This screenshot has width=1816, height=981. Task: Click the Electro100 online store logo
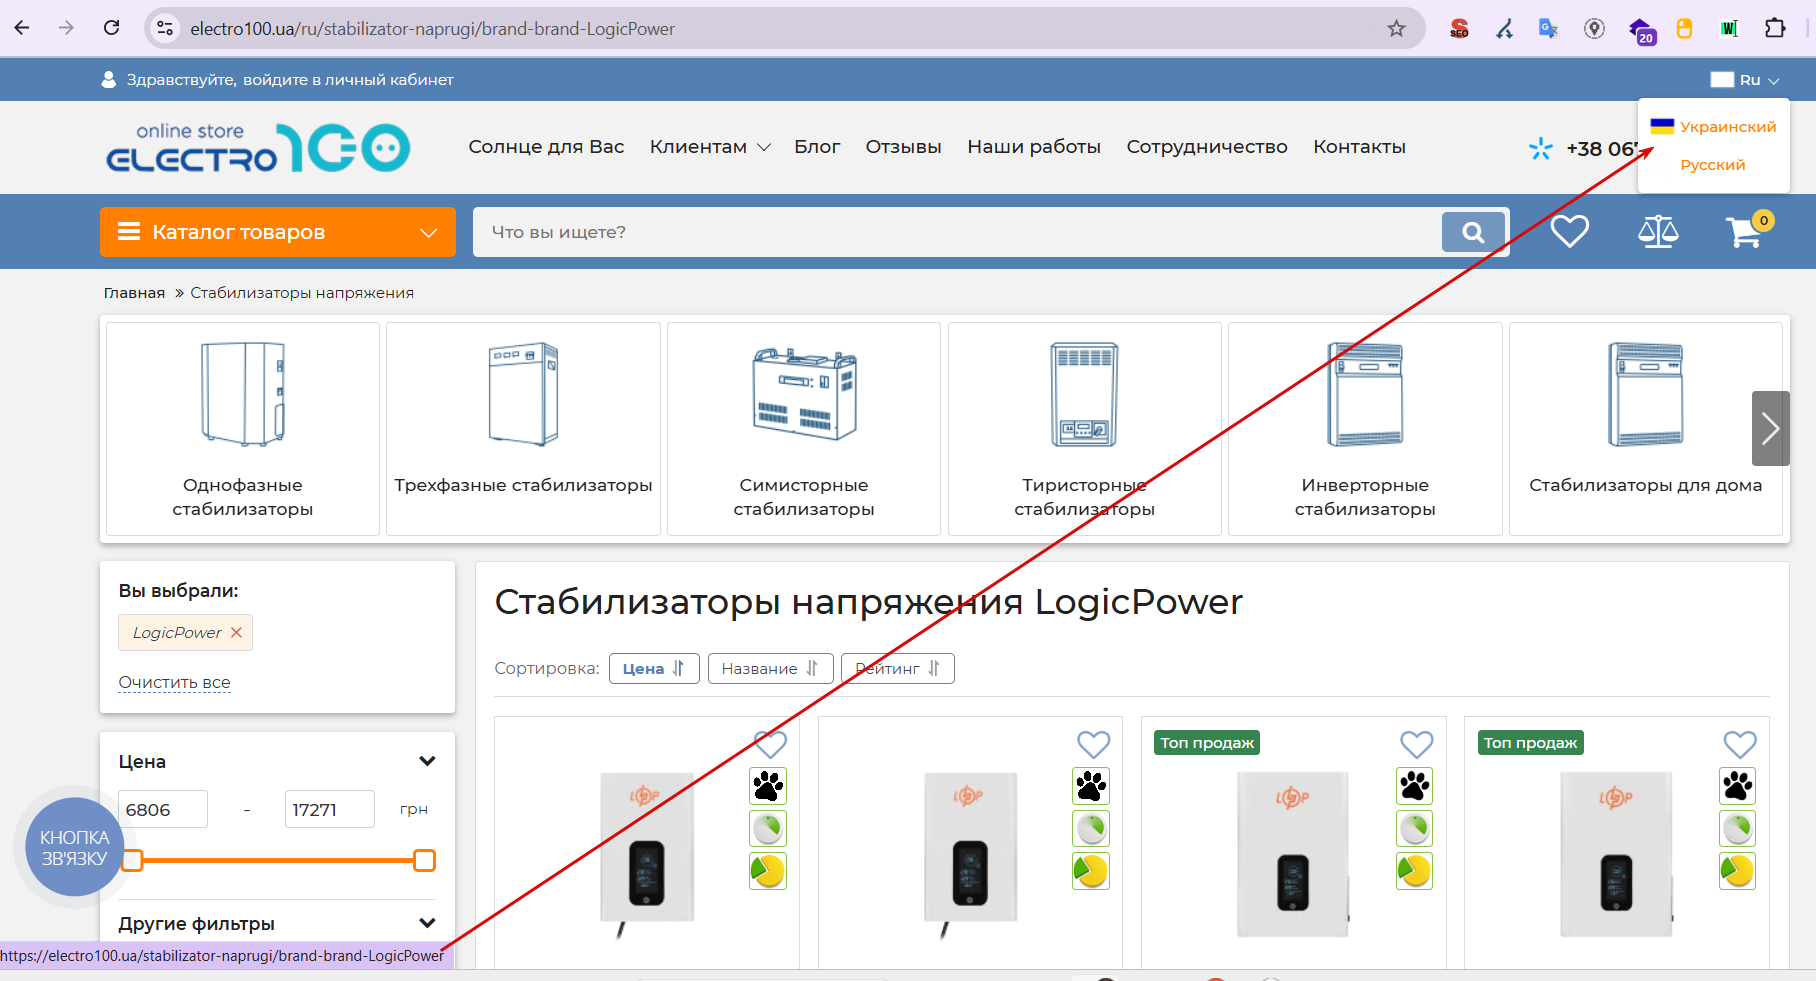pos(258,147)
